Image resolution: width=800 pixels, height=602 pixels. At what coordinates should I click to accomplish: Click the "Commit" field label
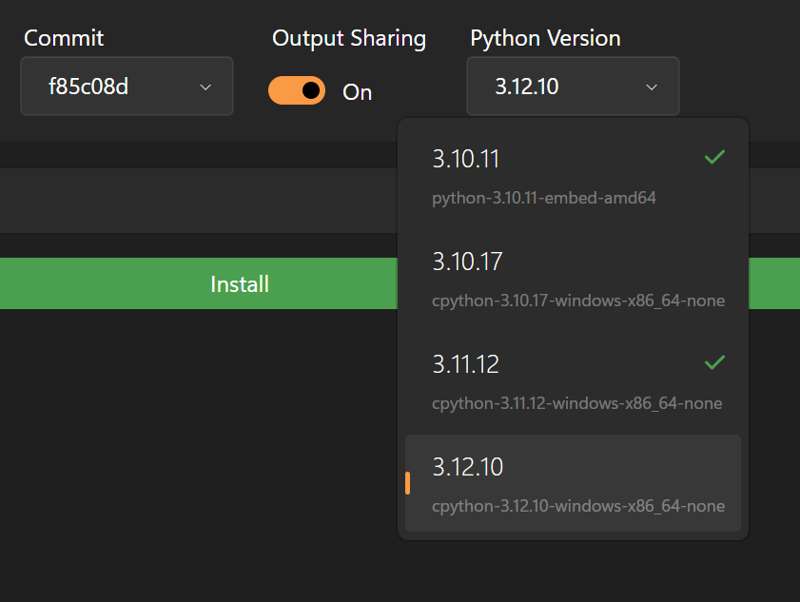click(64, 38)
